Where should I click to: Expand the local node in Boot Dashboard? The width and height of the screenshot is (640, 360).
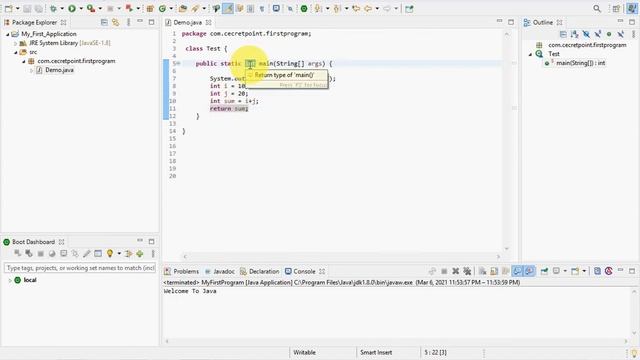10,280
